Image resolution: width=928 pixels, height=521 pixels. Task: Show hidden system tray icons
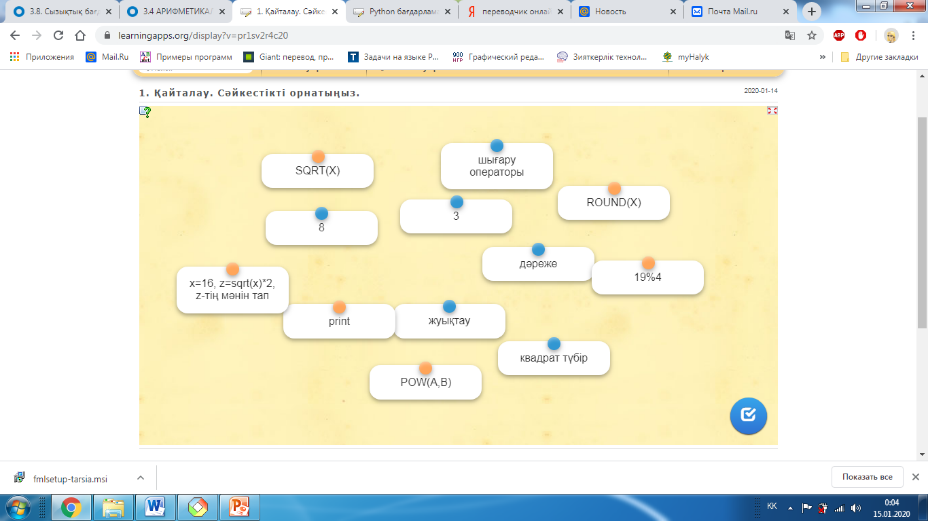point(790,508)
